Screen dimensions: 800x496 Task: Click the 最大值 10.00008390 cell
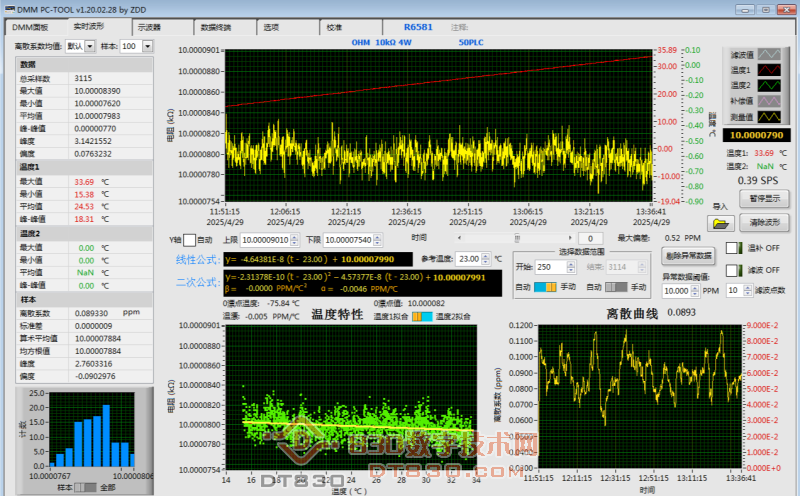[x=111, y=91]
